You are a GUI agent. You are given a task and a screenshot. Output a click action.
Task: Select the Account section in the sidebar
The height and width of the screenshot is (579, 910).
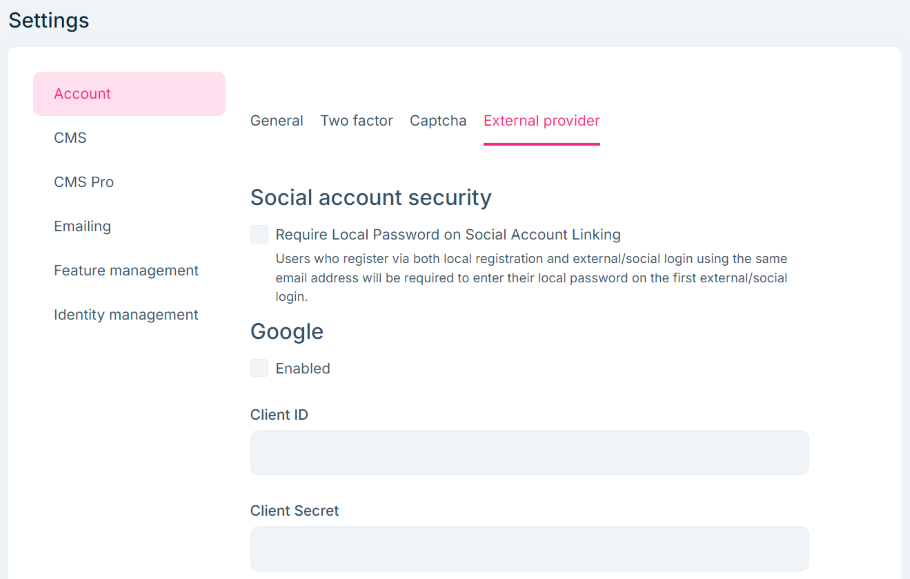pyautogui.click(x=83, y=93)
